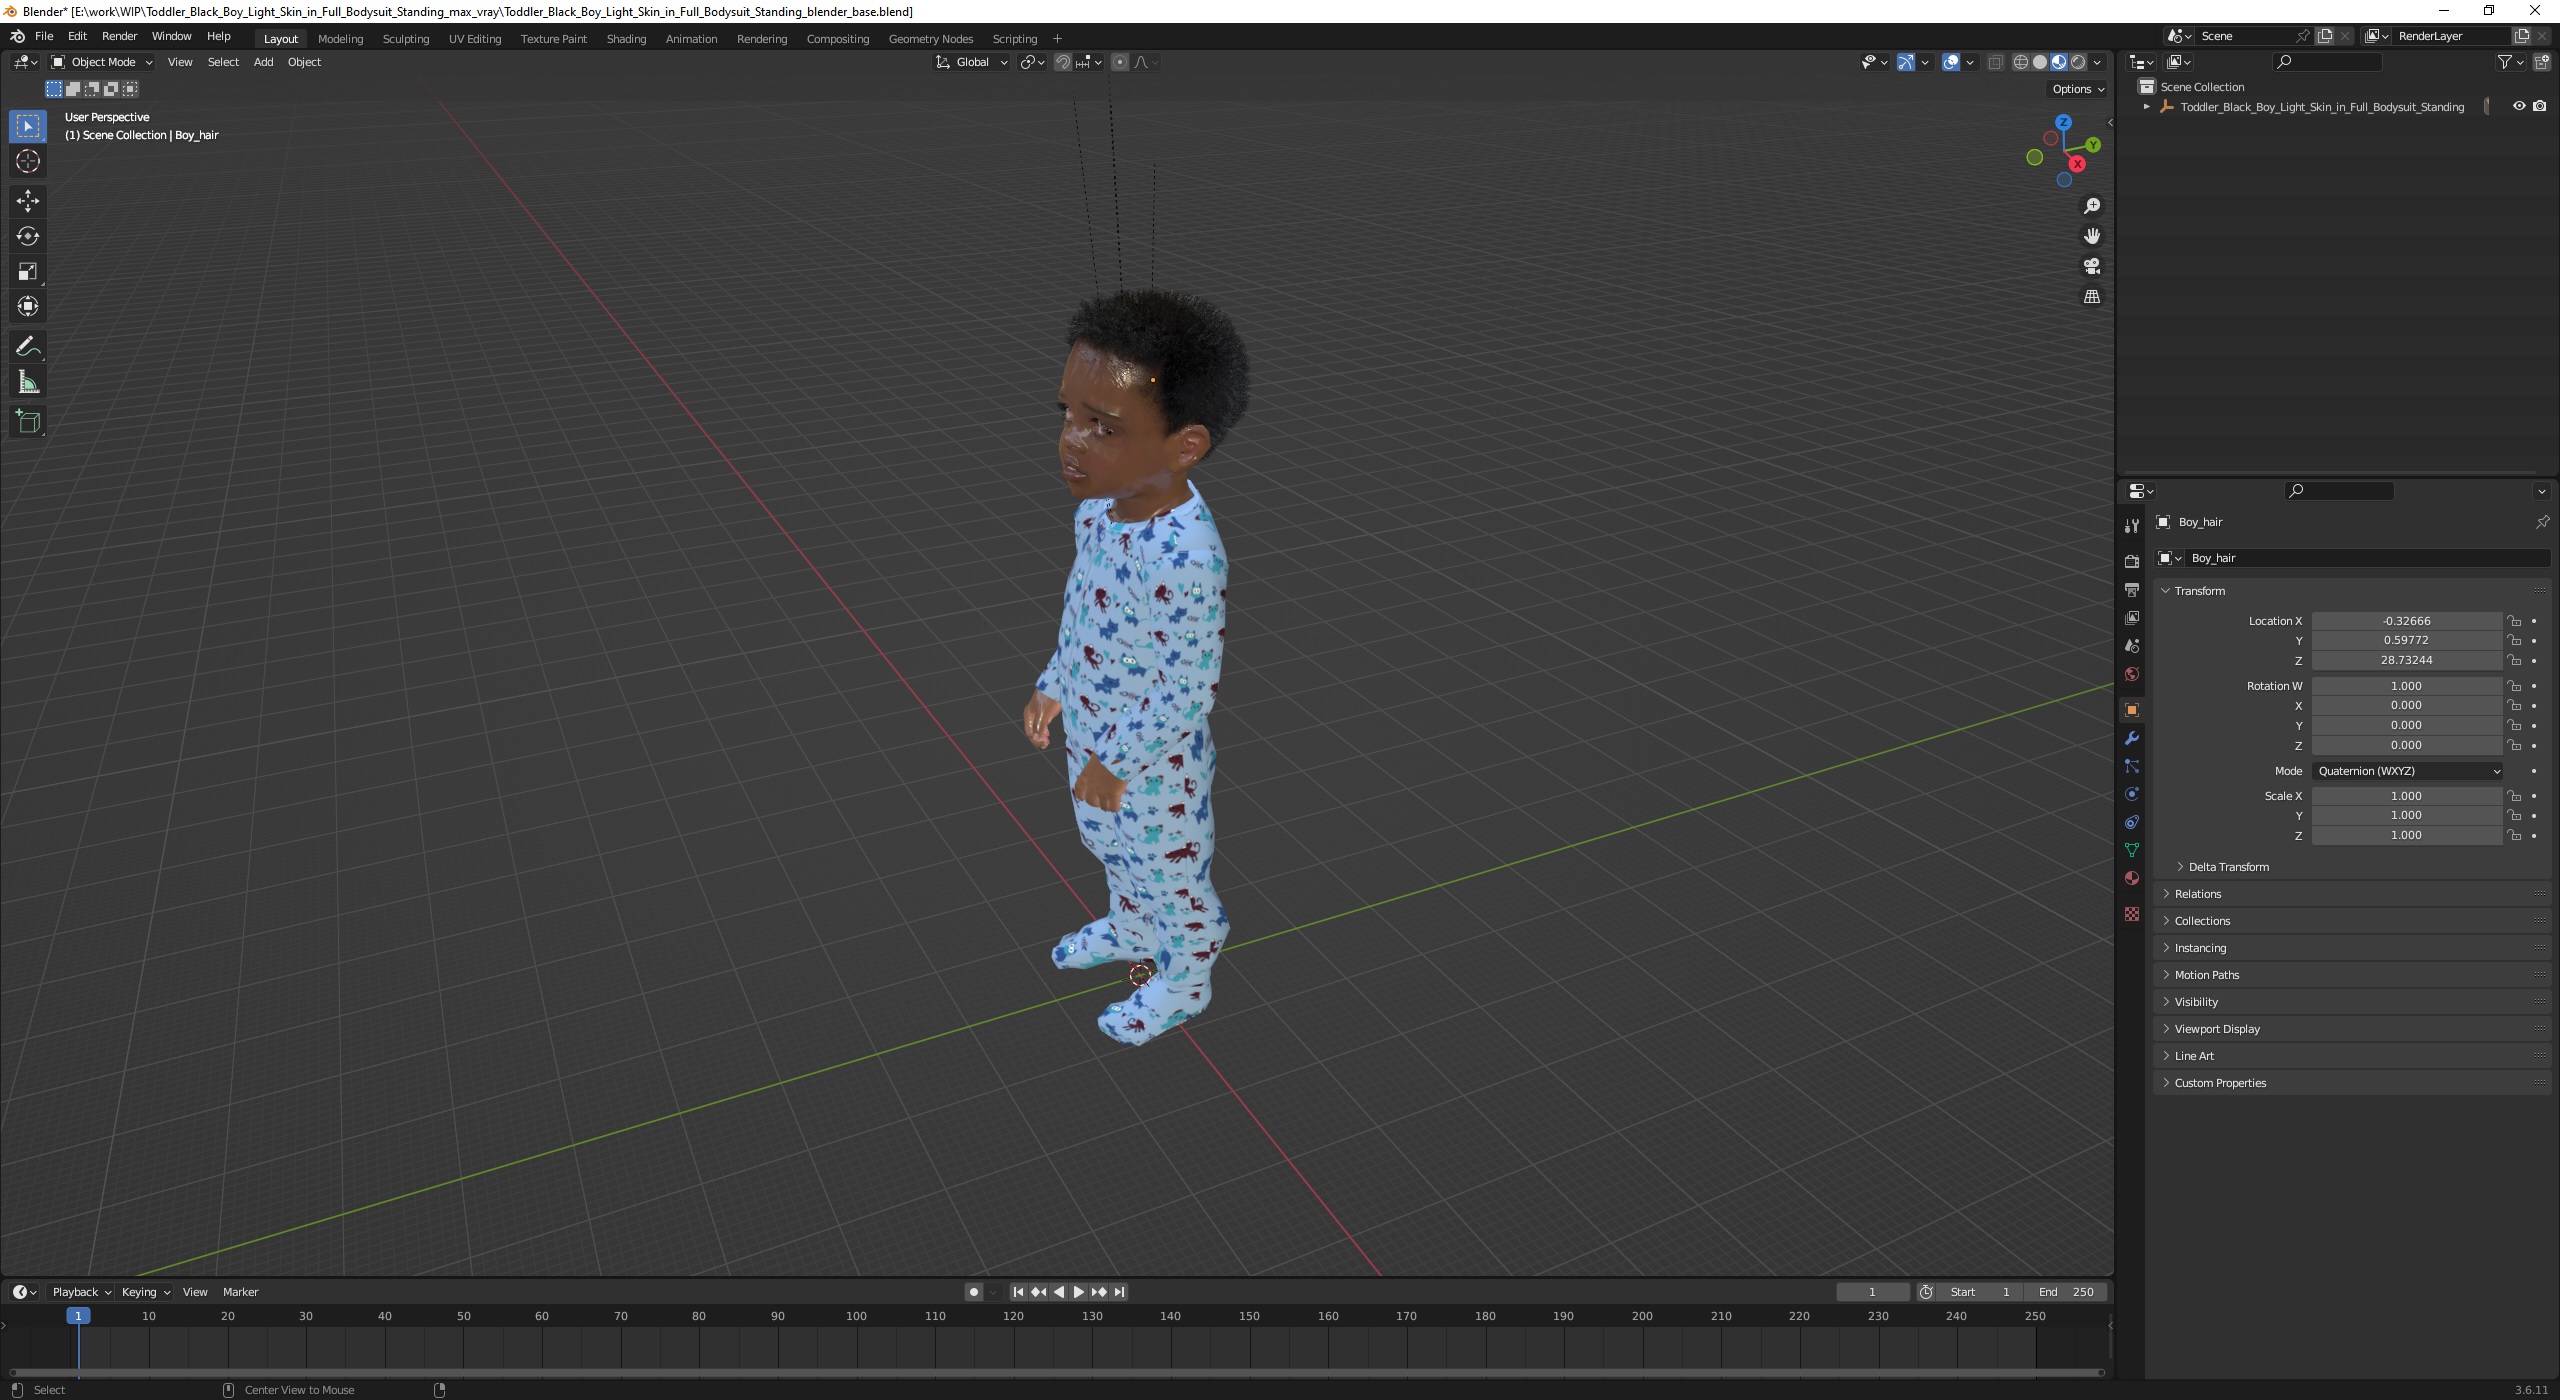The width and height of the screenshot is (2560, 1400).
Task: Toggle proportional editing
Action: coord(1120,62)
